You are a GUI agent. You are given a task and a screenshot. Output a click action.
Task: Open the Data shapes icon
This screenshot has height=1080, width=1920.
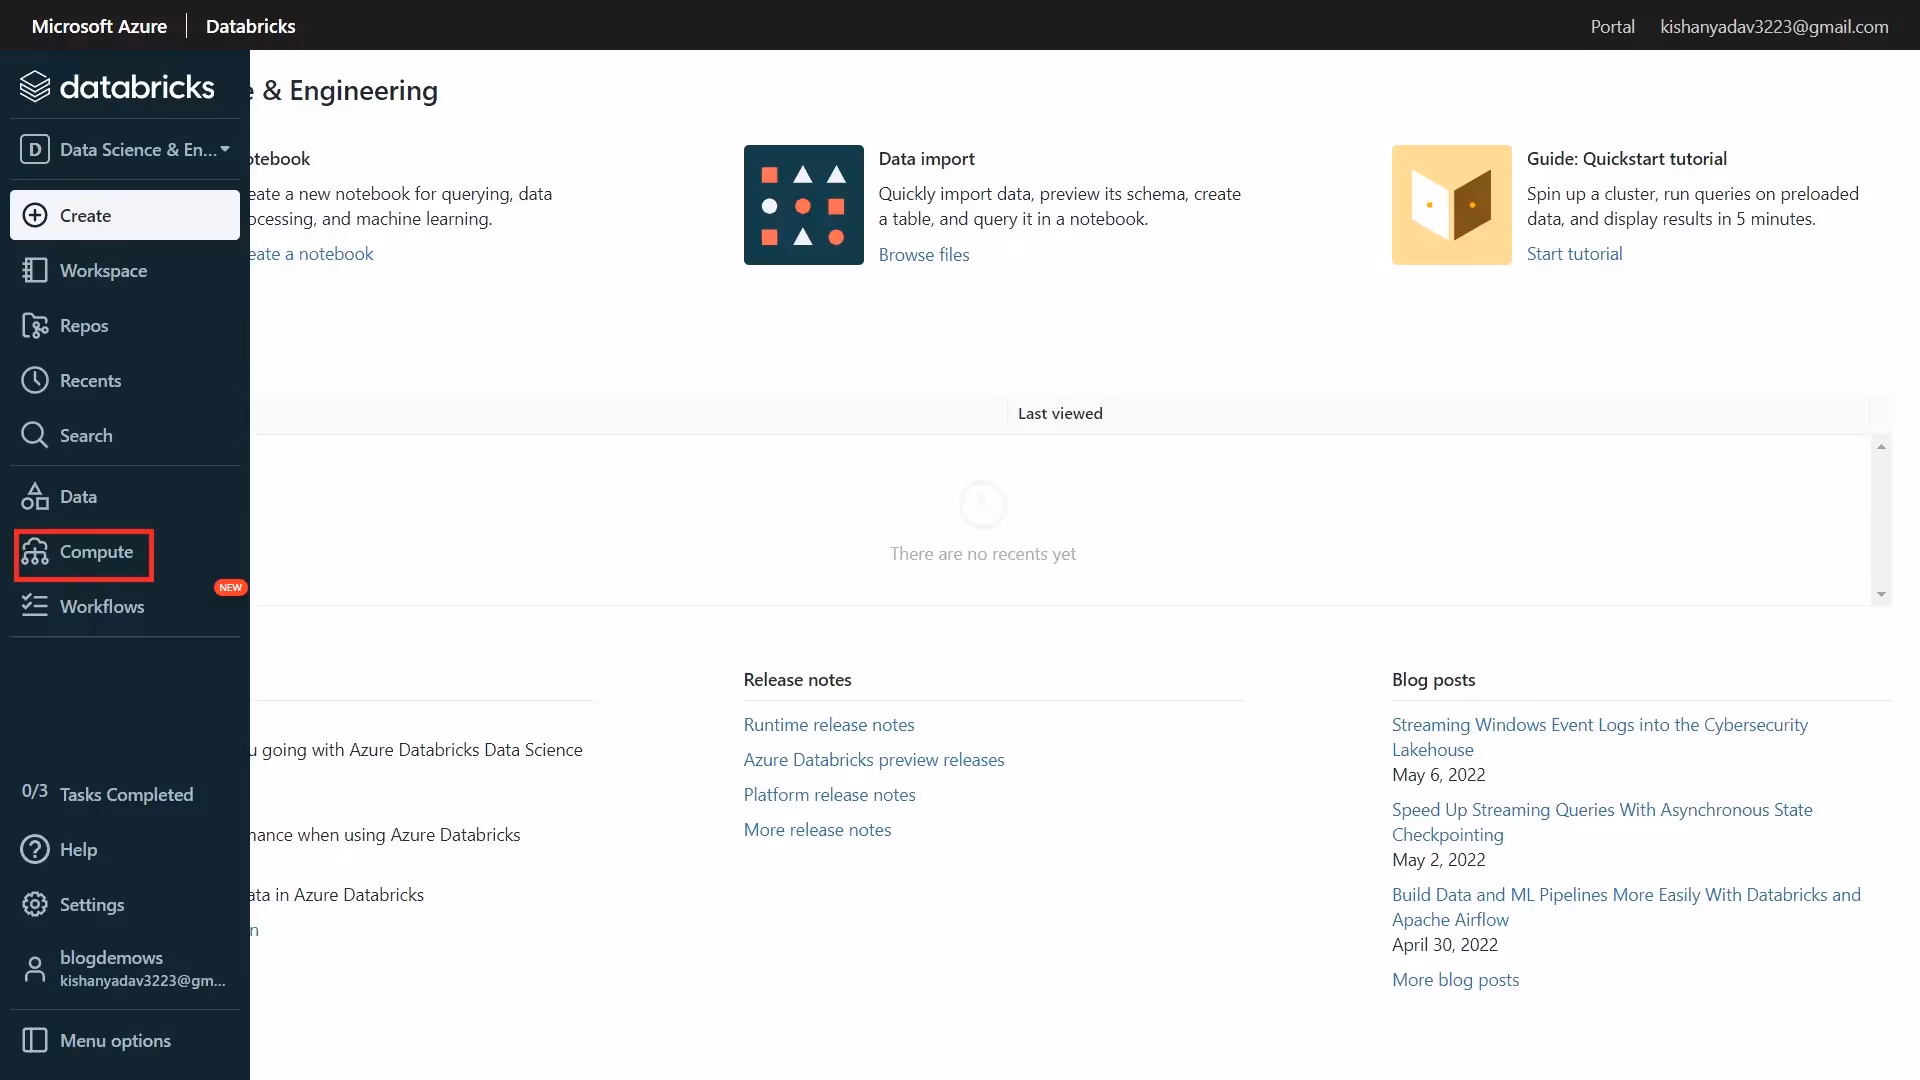coord(35,496)
